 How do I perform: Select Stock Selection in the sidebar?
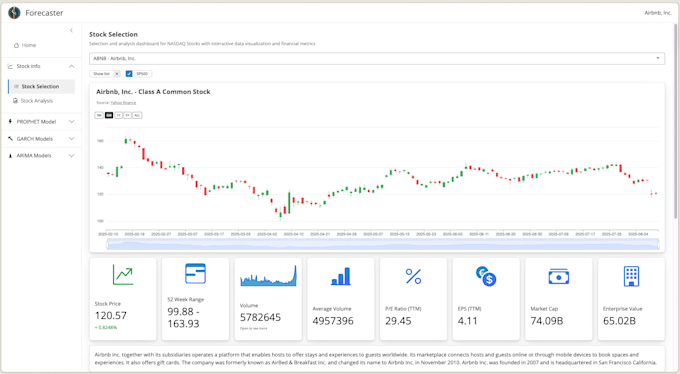point(41,86)
